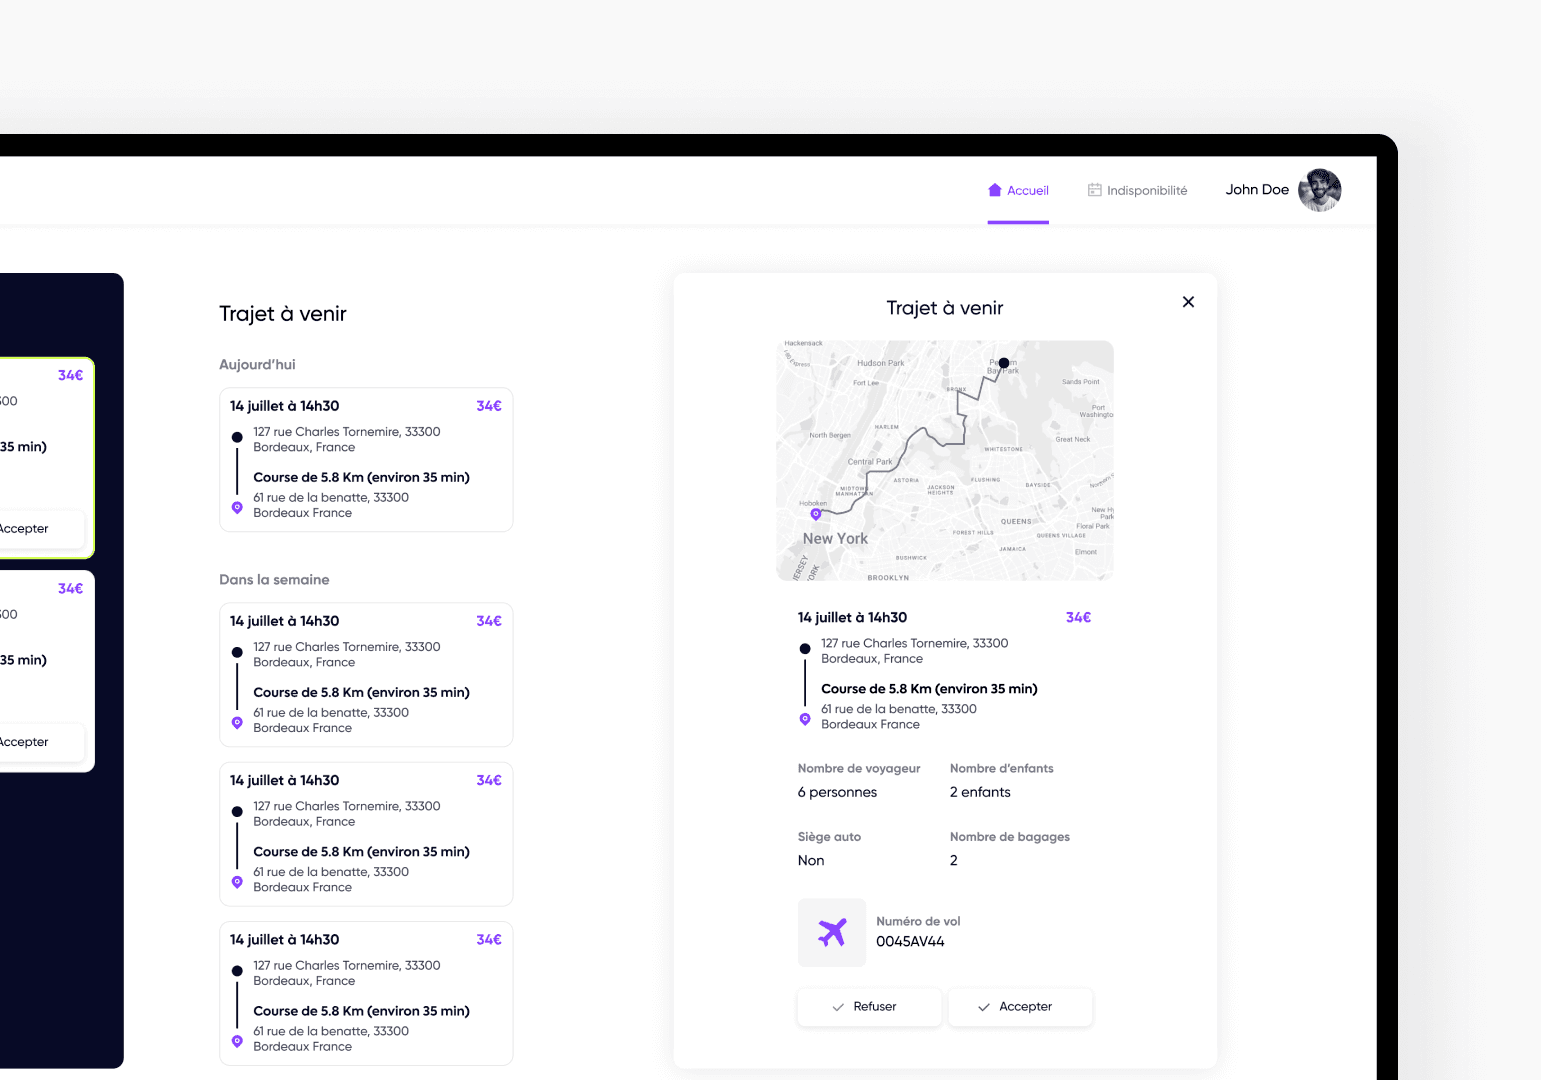The height and width of the screenshot is (1080, 1541).
Task: Click the 'Dans la semaine' section heading
Action: pos(274,580)
